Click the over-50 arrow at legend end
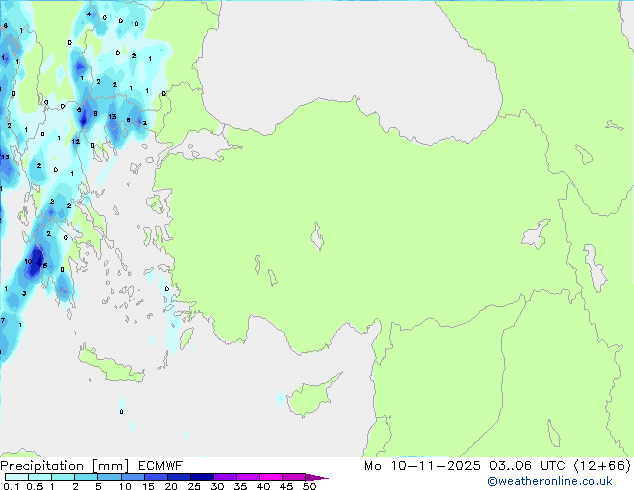Viewport: 634px width, 490px height. pyautogui.click(x=317, y=477)
